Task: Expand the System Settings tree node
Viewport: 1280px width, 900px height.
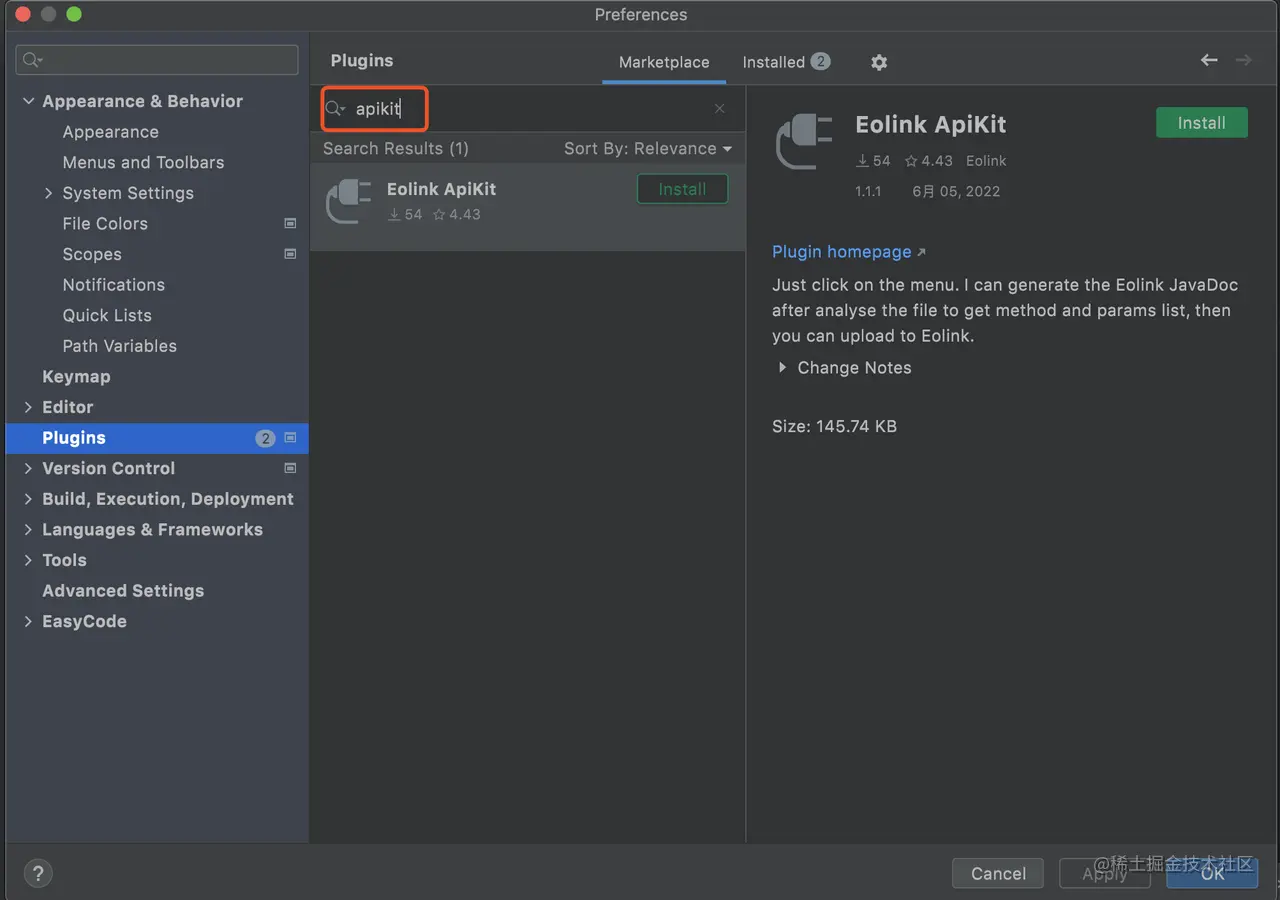Action: (x=48, y=193)
